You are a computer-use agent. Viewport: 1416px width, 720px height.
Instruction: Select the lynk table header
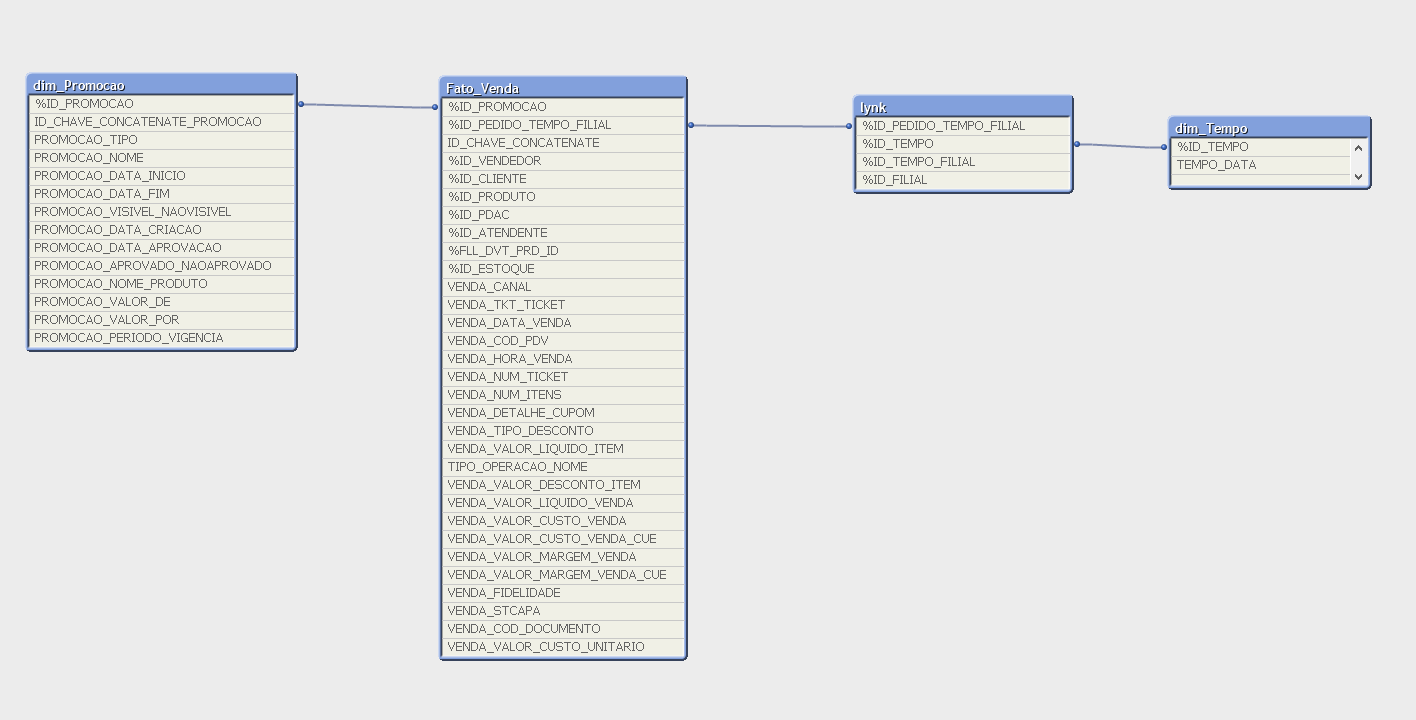coord(963,107)
